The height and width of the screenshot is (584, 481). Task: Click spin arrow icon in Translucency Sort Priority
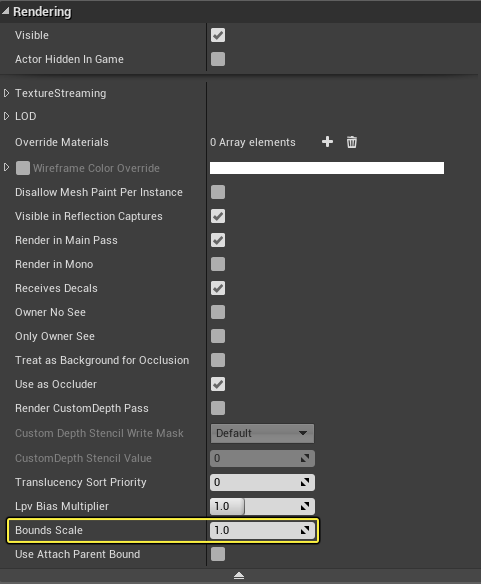[x=305, y=482]
